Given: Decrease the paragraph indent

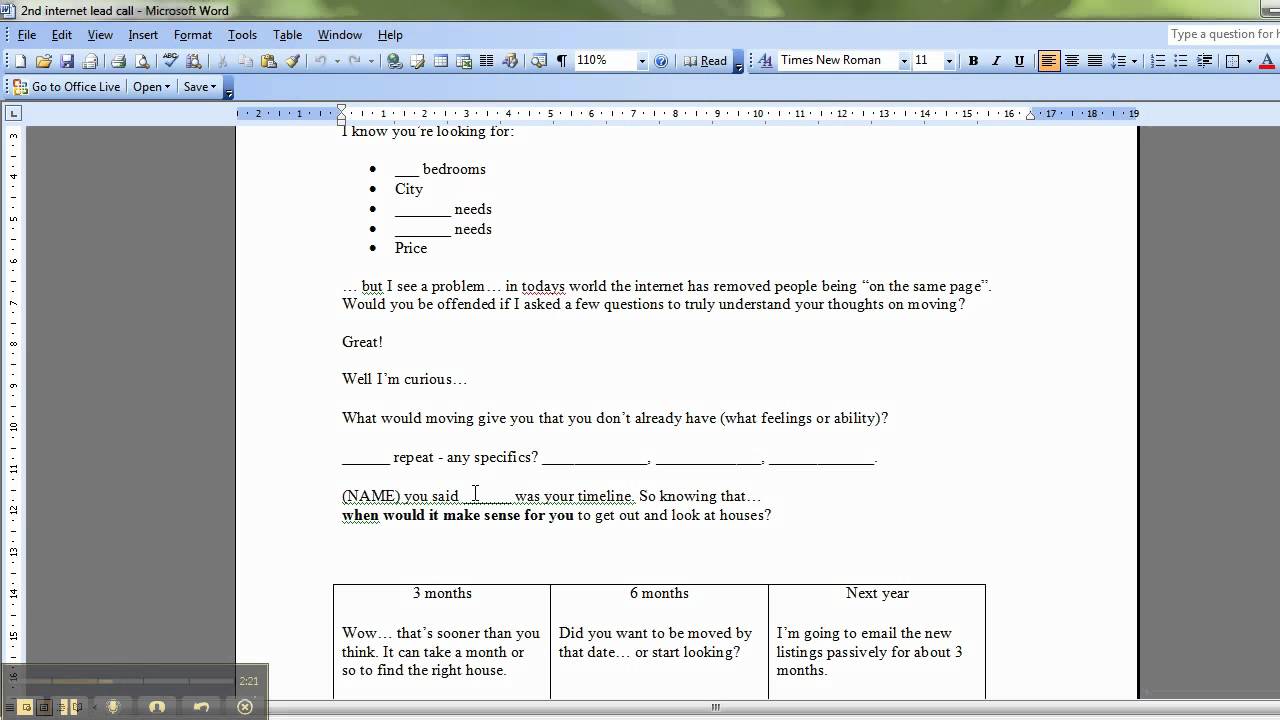Looking at the screenshot, I should pyautogui.click(x=1204, y=61).
